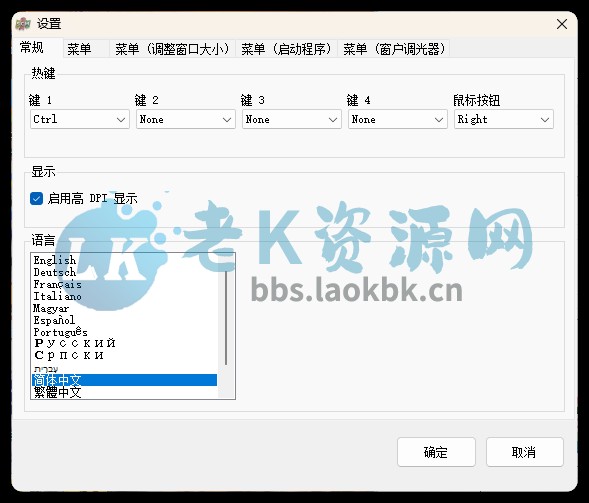
Task: Open the 鼠标按钮 Right dropdown
Action: 504,119
